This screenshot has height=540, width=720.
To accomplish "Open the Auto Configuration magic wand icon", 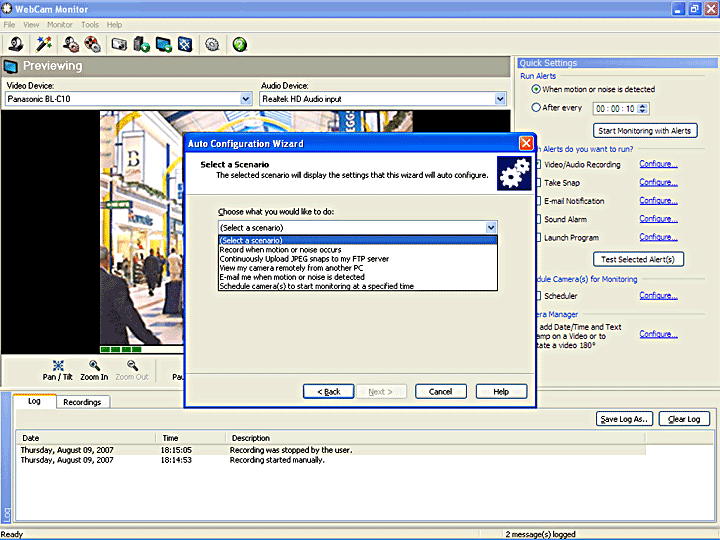I will click(44, 45).
